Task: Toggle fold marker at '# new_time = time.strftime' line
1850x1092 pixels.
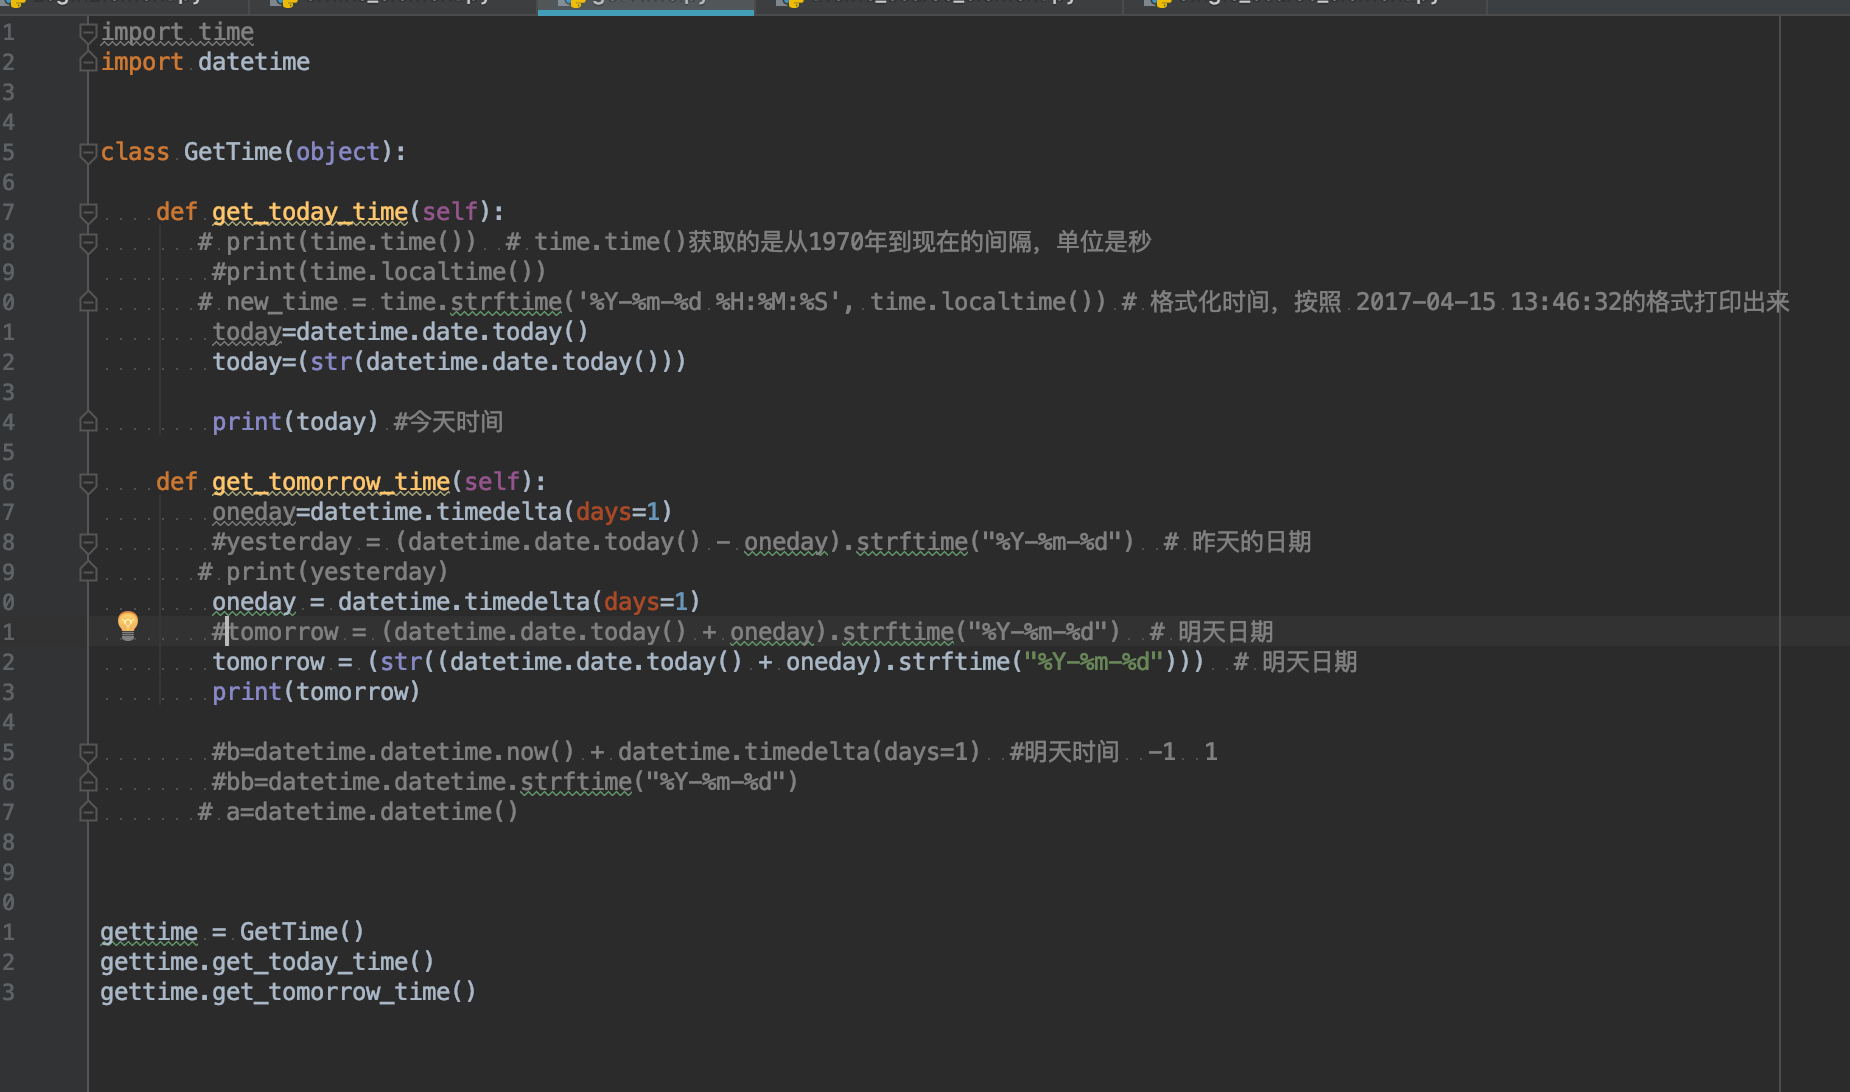Action: (x=88, y=302)
